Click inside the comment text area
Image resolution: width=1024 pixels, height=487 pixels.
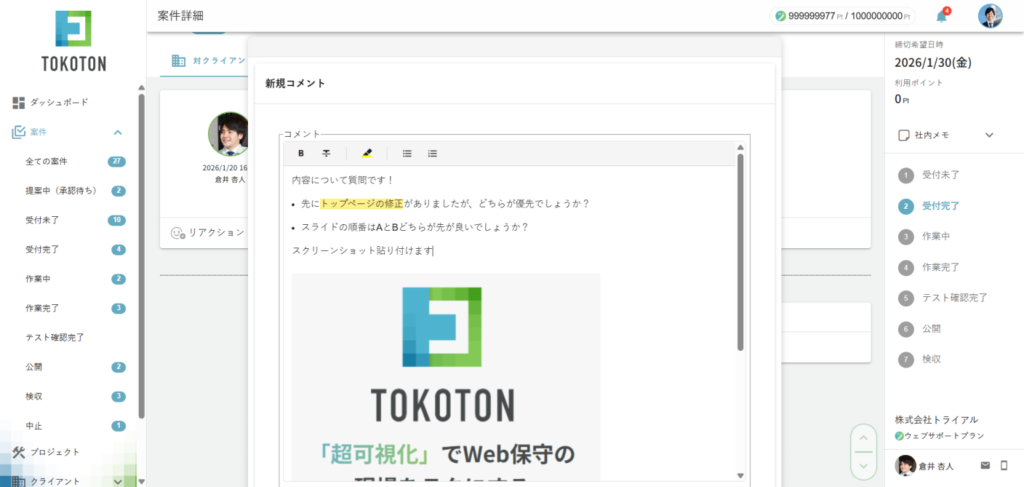pos(510,250)
